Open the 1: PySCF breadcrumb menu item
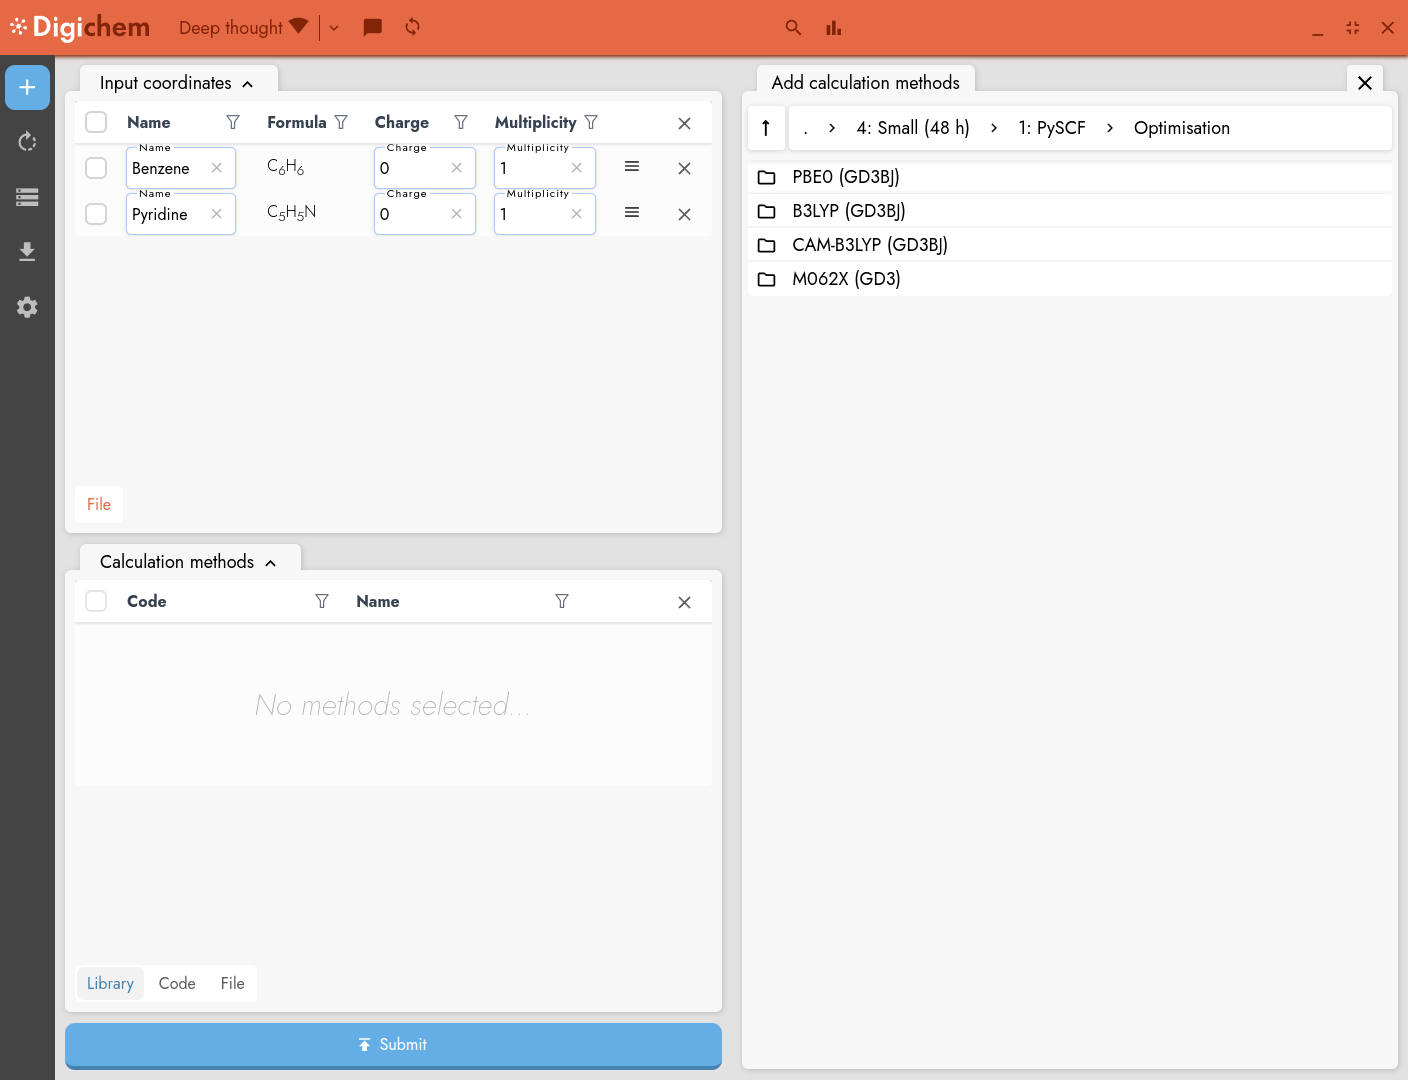Screen dimensions: 1408x1080 pyautogui.click(x=1051, y=128)
